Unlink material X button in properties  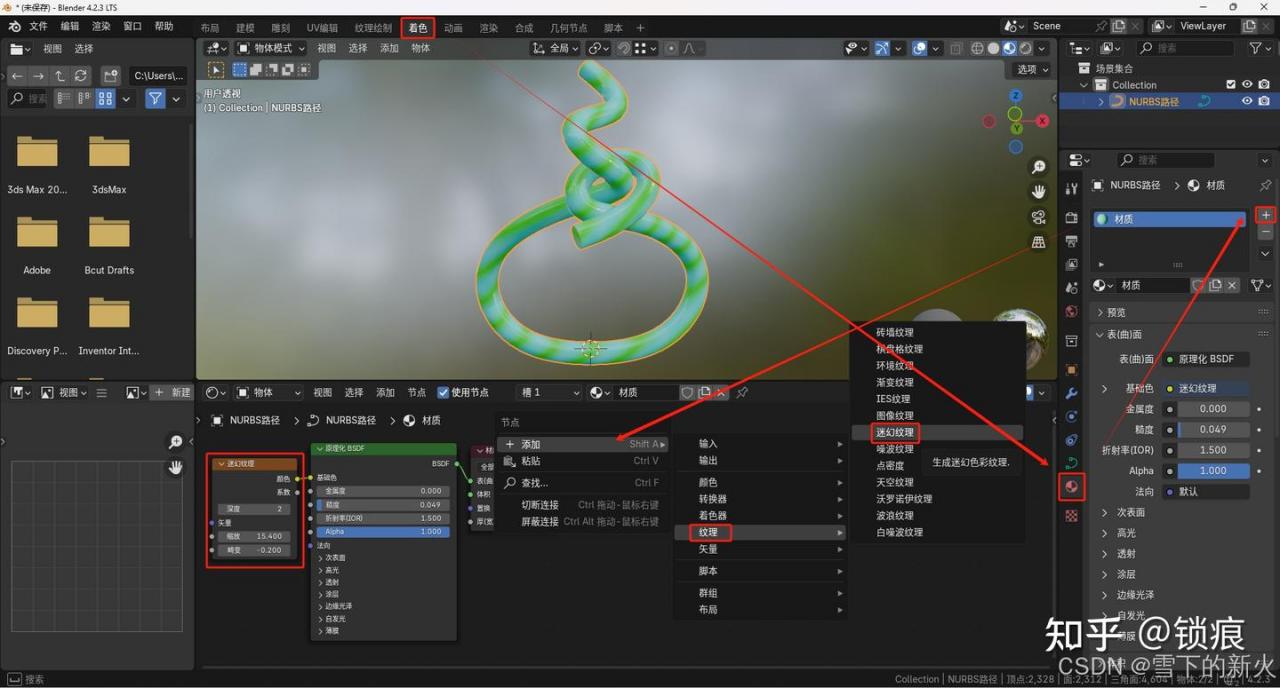click(1232, 285)
